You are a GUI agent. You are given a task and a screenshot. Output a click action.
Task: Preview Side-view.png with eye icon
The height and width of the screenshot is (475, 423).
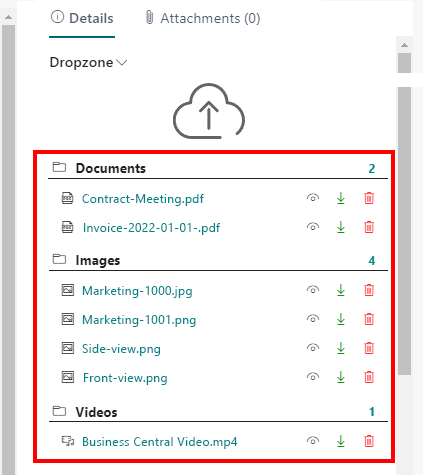[x=313, y=348]
